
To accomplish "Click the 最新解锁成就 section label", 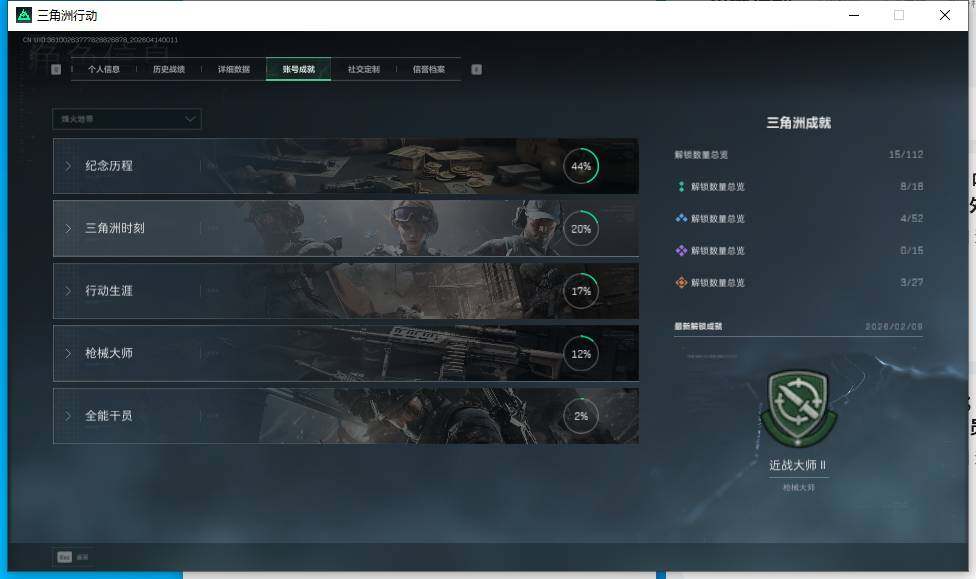I will pyautogui.click(x=698, y=326).
